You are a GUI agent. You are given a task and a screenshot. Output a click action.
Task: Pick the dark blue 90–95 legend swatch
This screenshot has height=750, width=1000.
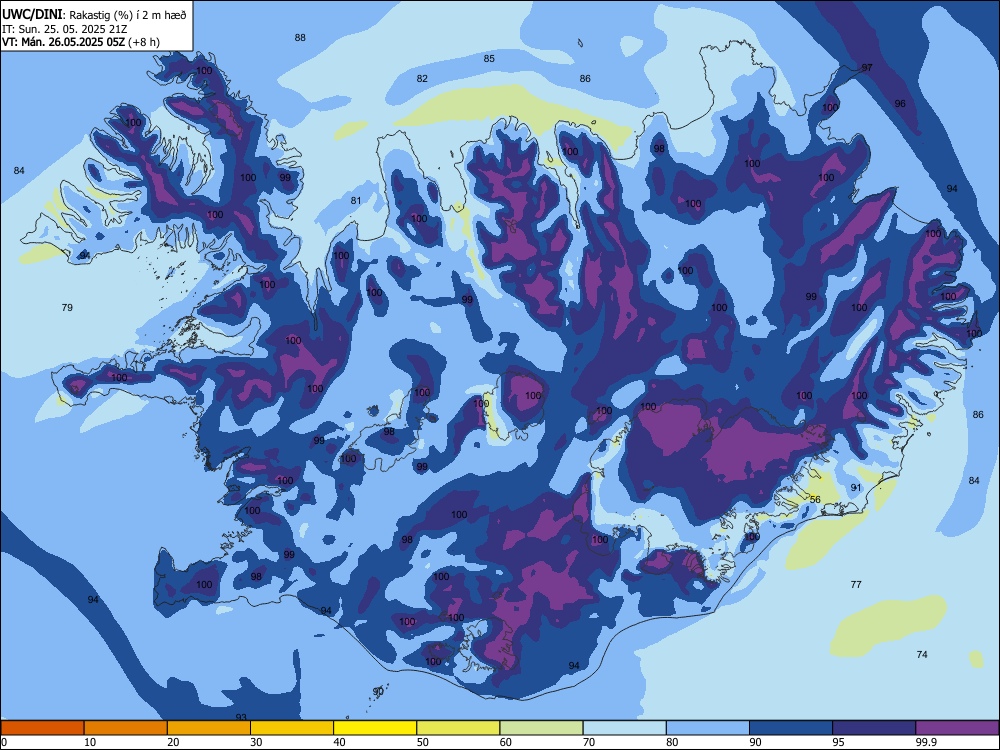(791, 728)
